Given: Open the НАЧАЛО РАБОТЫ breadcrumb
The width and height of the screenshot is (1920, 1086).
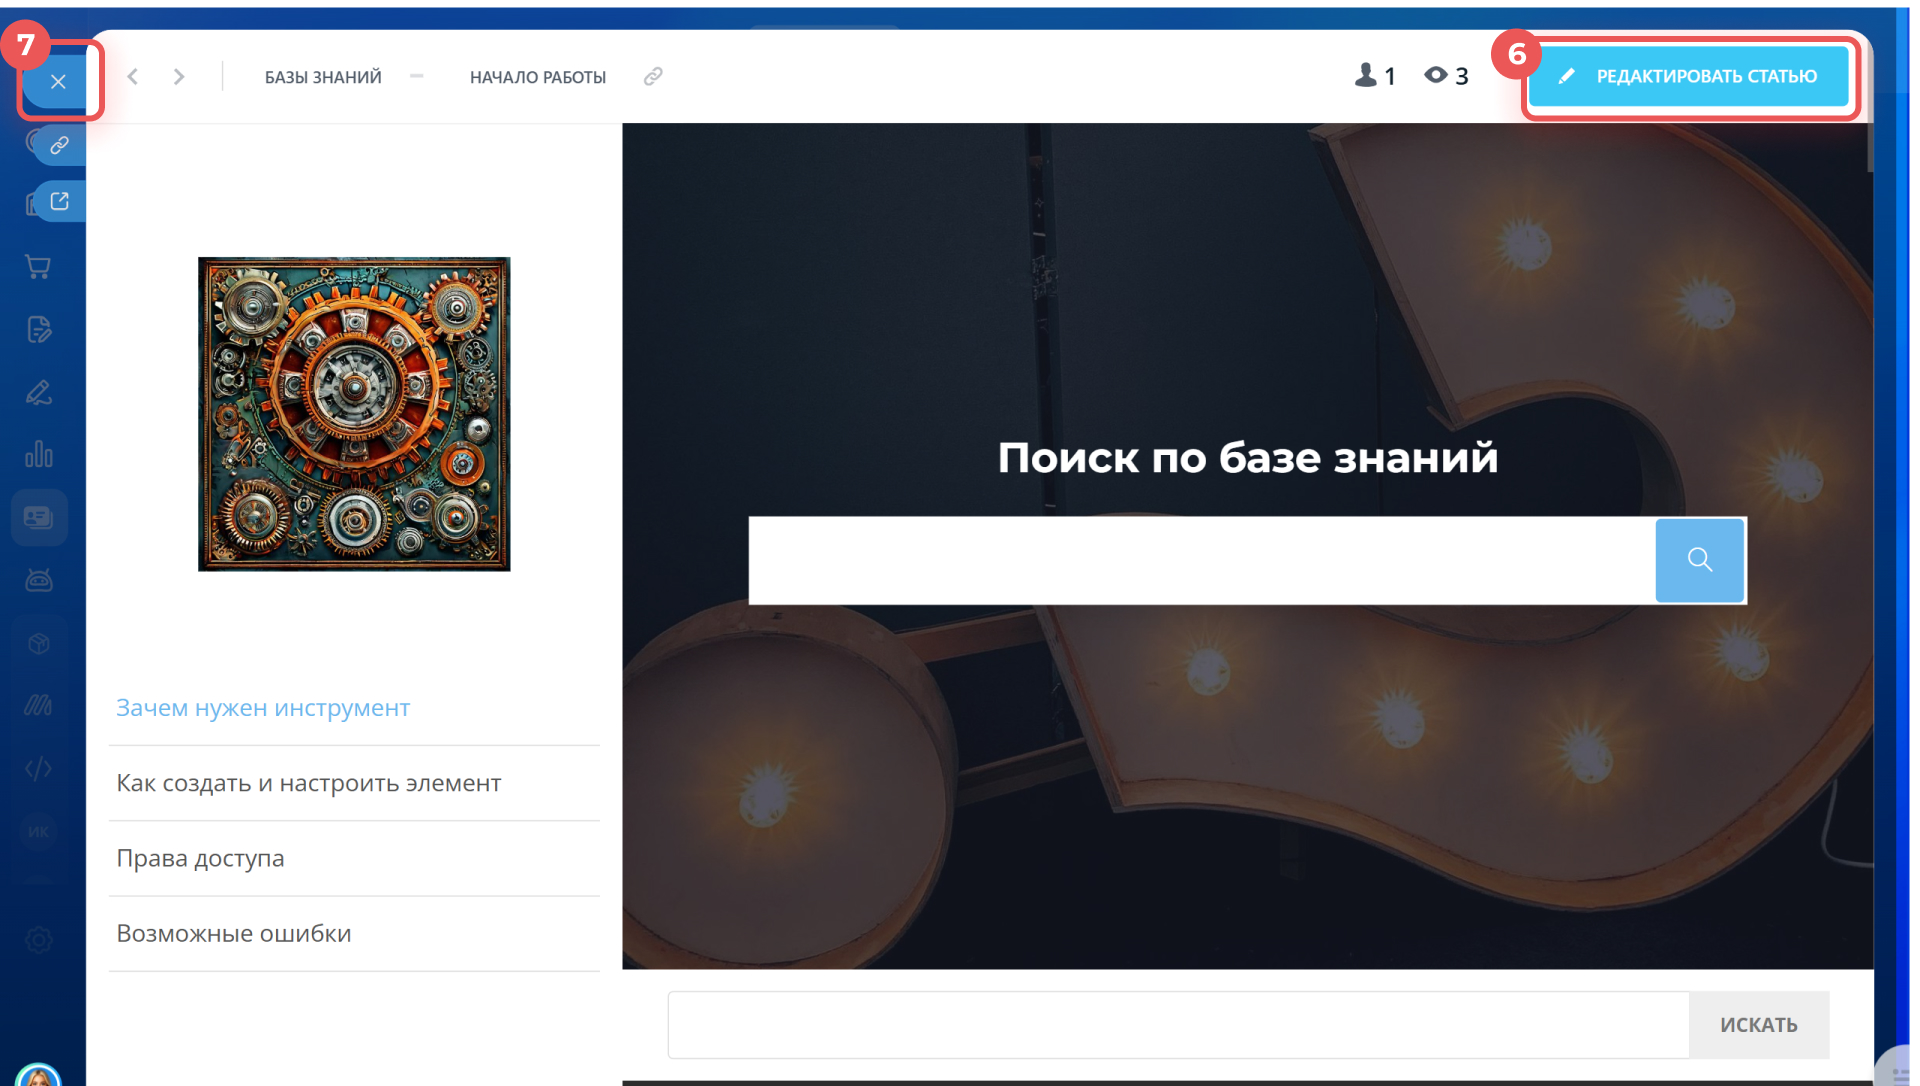Looking at the screenshot, I should [x=537, y=77].
